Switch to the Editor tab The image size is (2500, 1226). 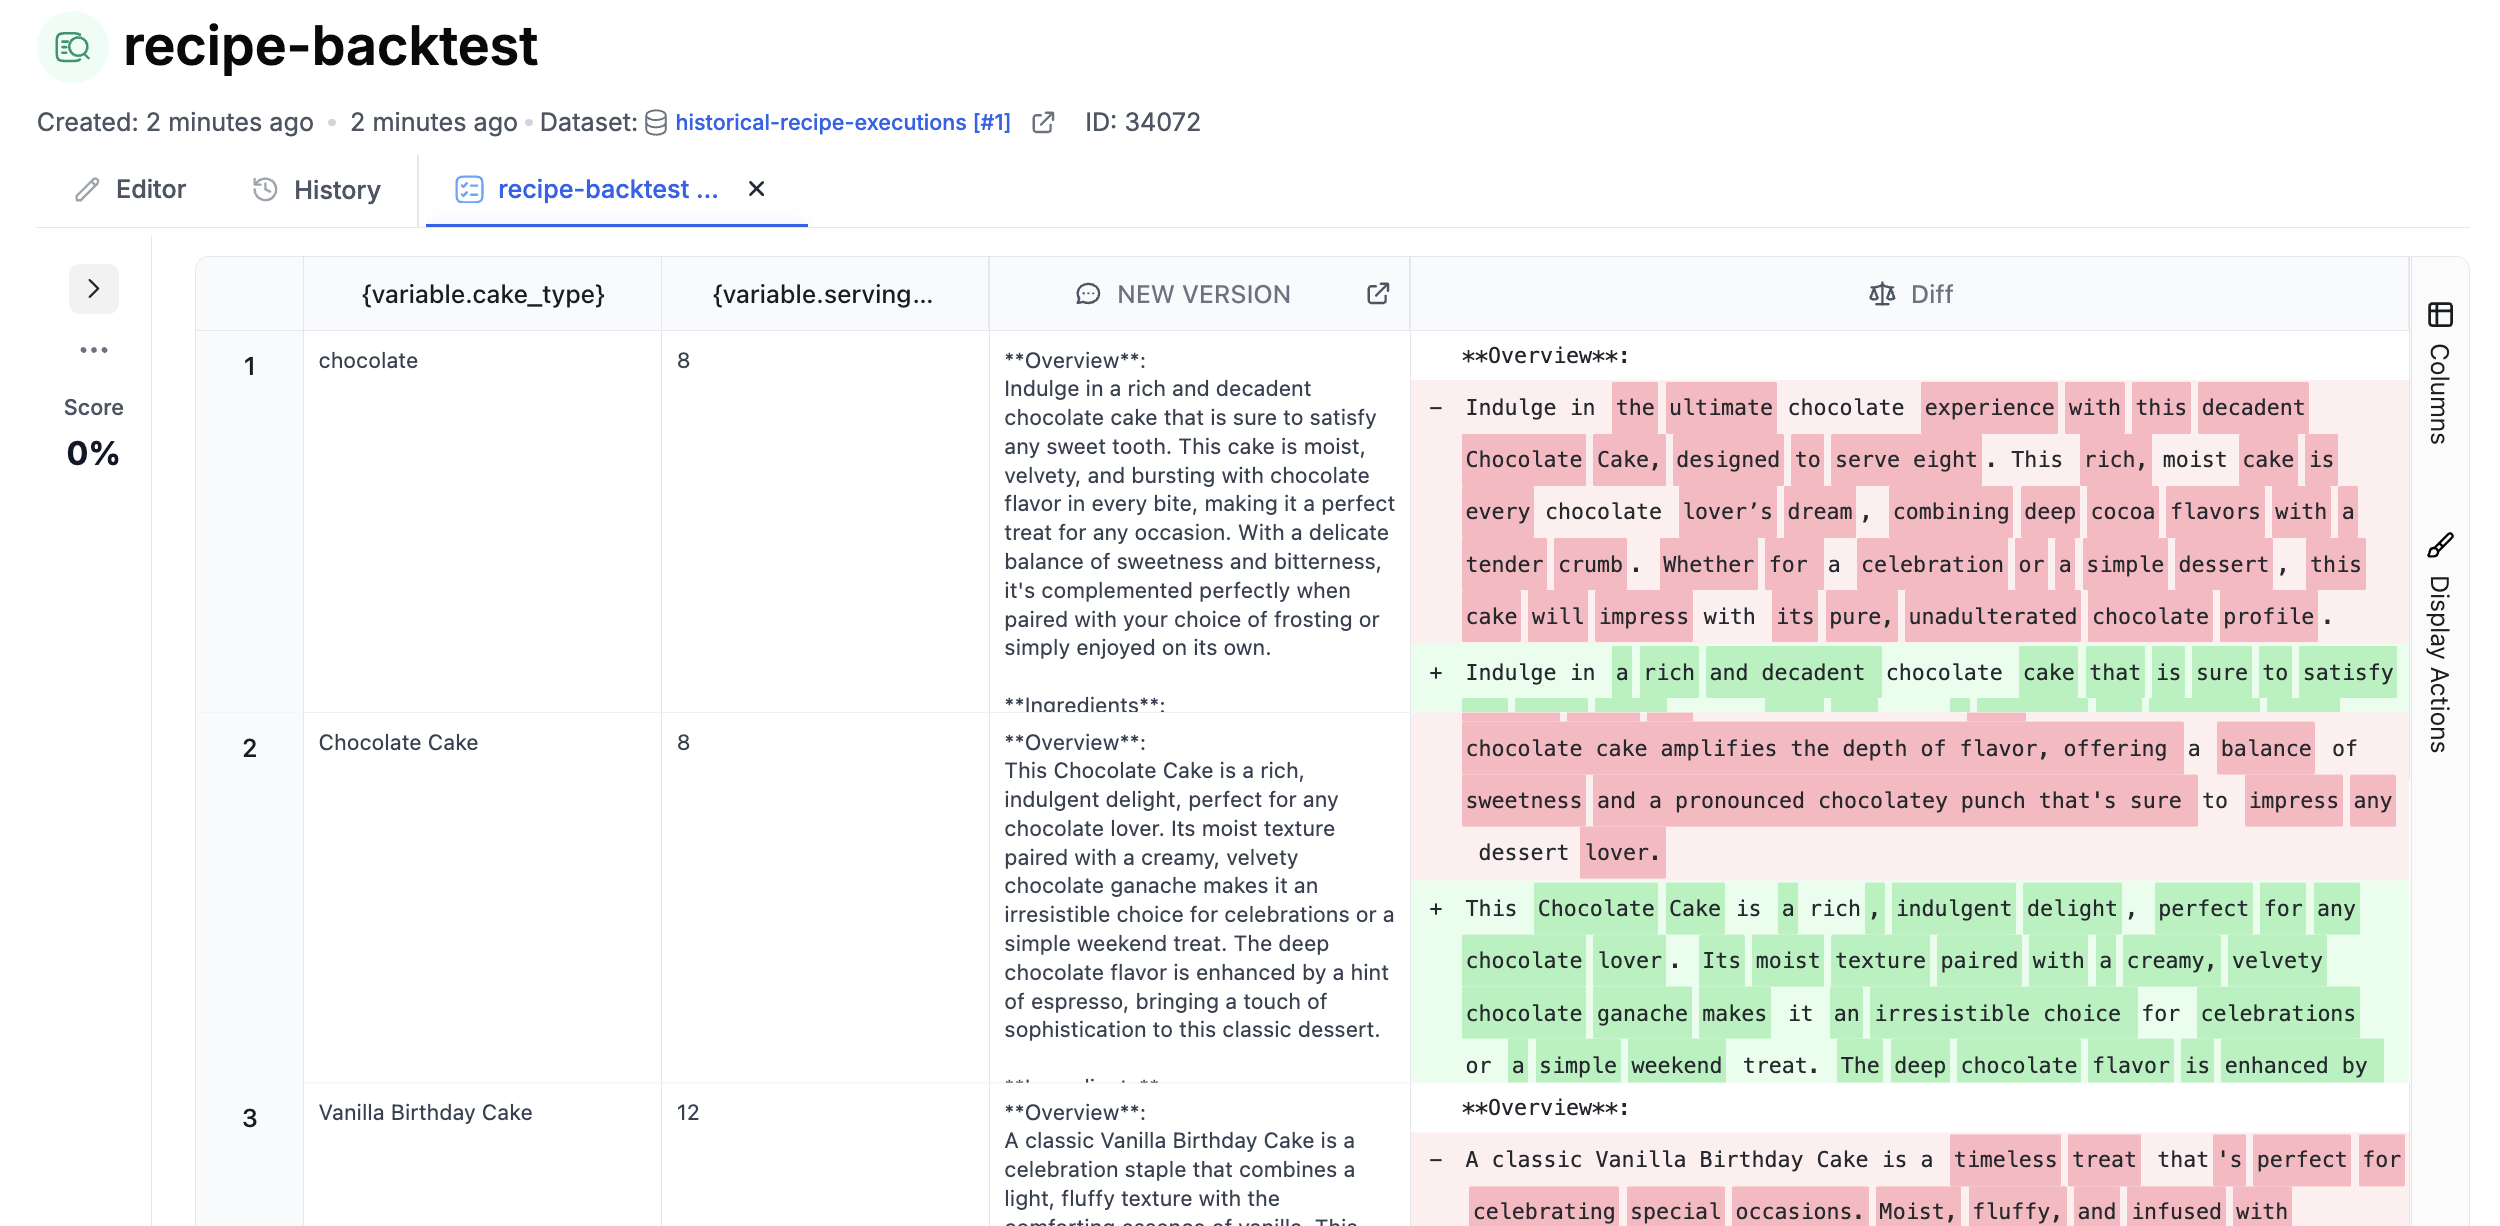(x=150, y=189)
